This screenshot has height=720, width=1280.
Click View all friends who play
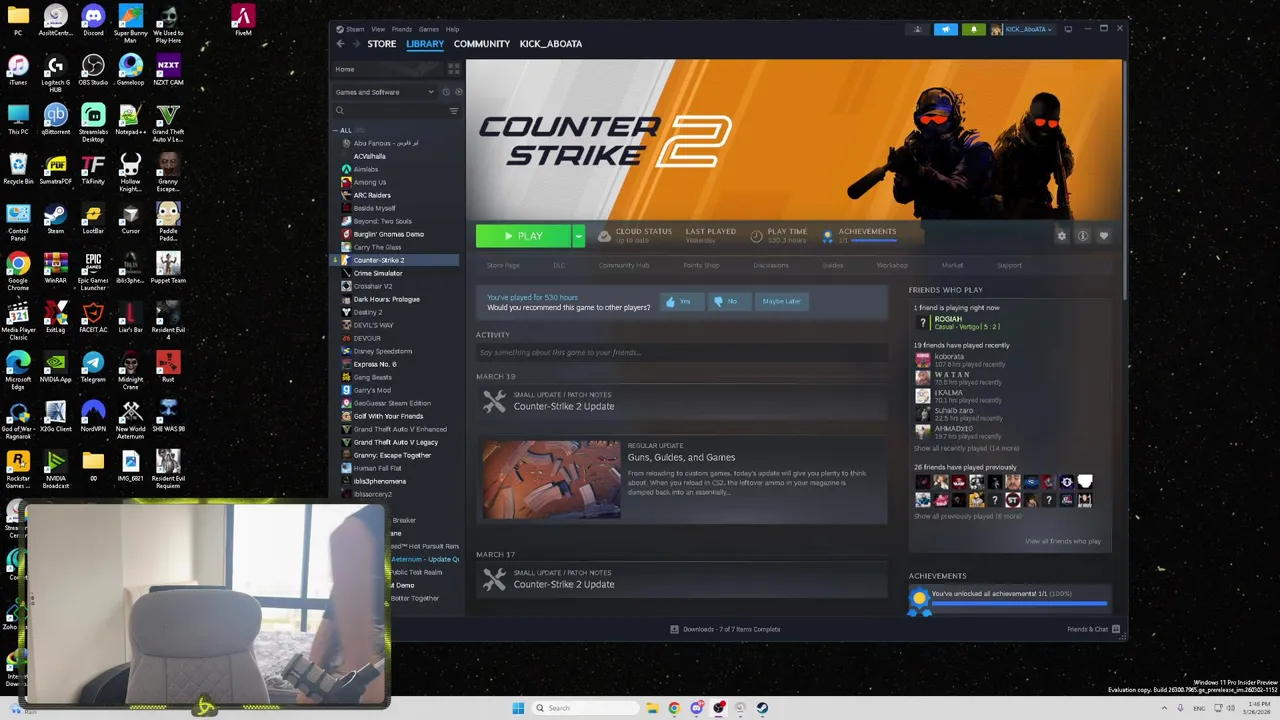[1062, 541]
